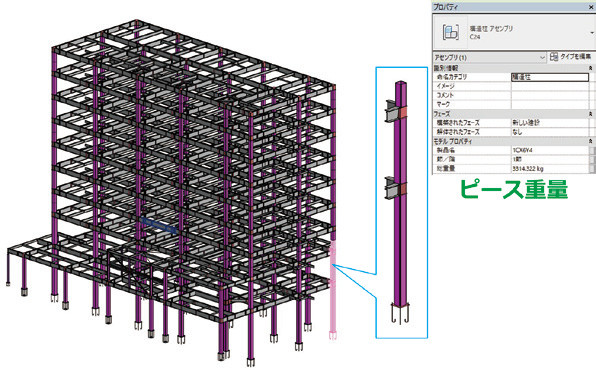The width and height of the screenshot is (596, 370).
Task: Open the アセンブリ (1) filter dropdown
Action: (x=489, y=57)
